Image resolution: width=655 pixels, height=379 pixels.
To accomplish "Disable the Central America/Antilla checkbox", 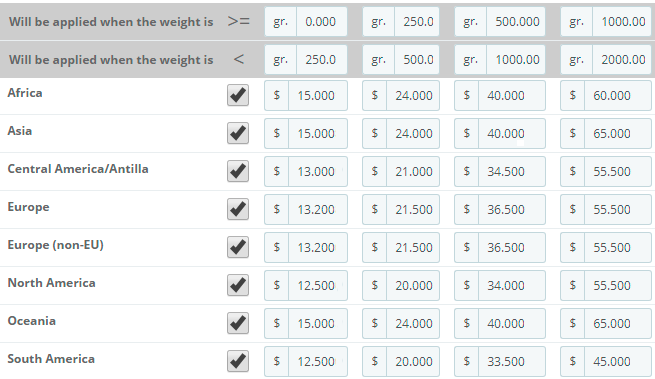I will (x=238, y=171).
